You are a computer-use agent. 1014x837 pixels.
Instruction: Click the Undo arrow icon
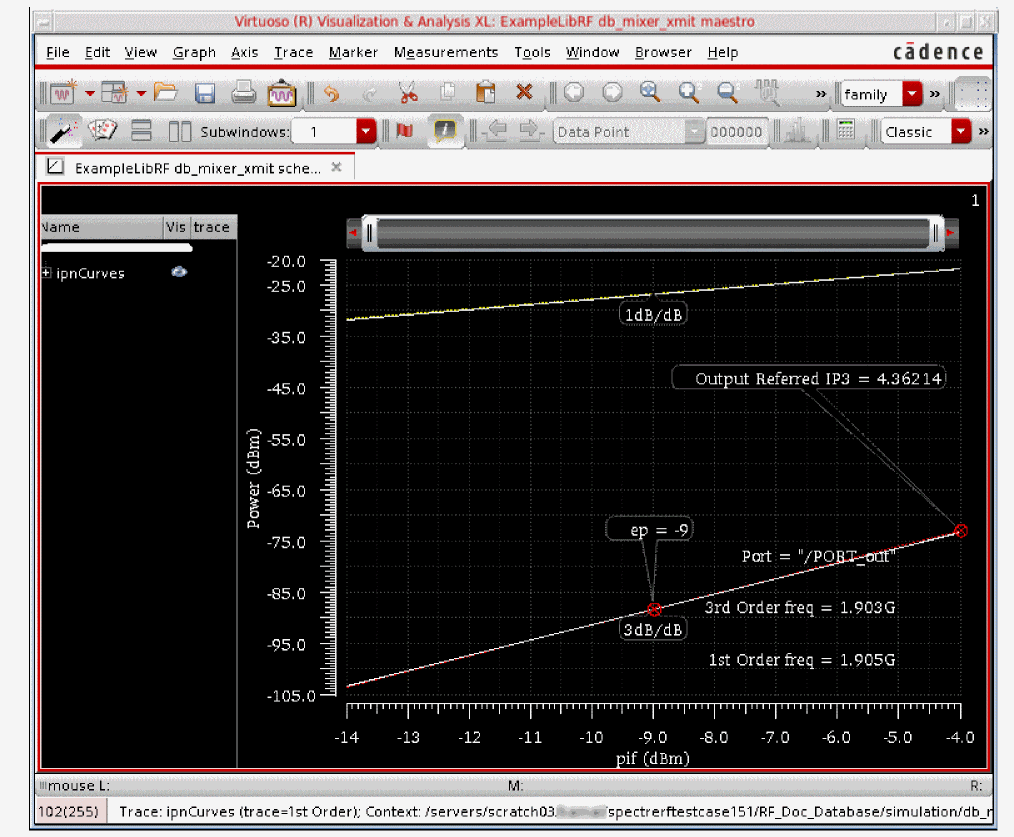coord(332,93)
